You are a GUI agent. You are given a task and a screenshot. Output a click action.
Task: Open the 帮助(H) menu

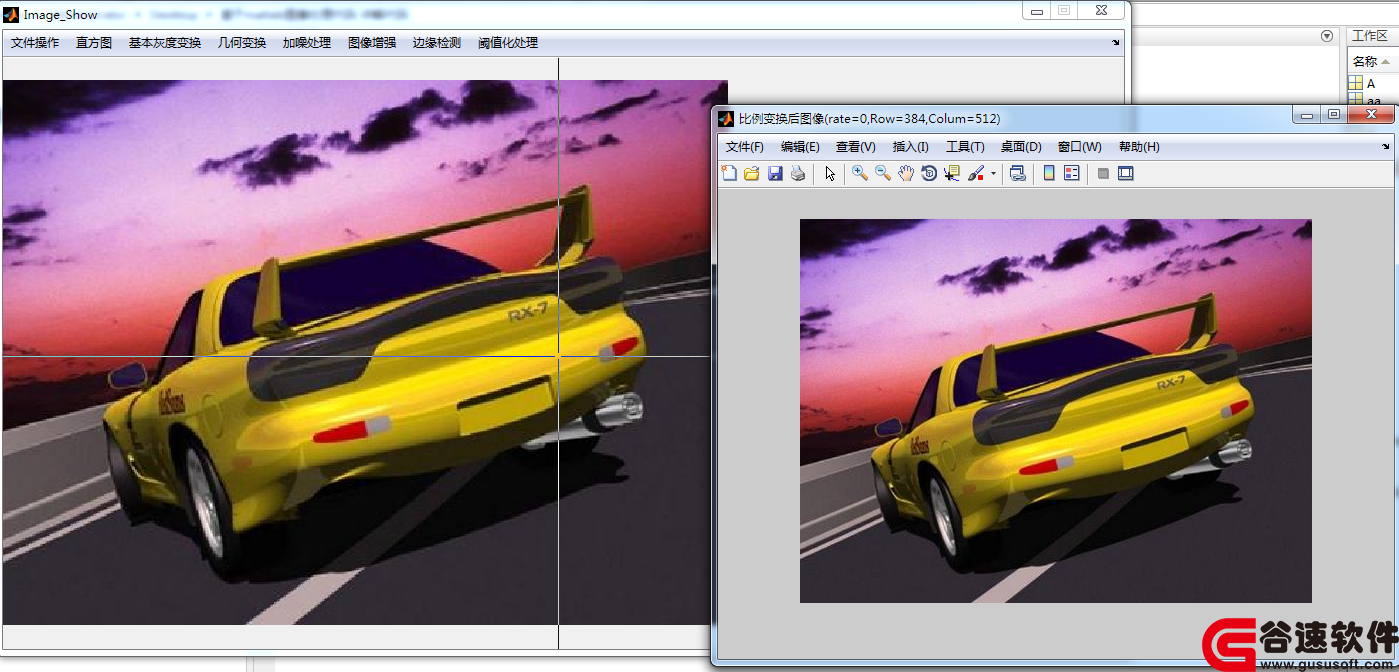coord(1139,147)
